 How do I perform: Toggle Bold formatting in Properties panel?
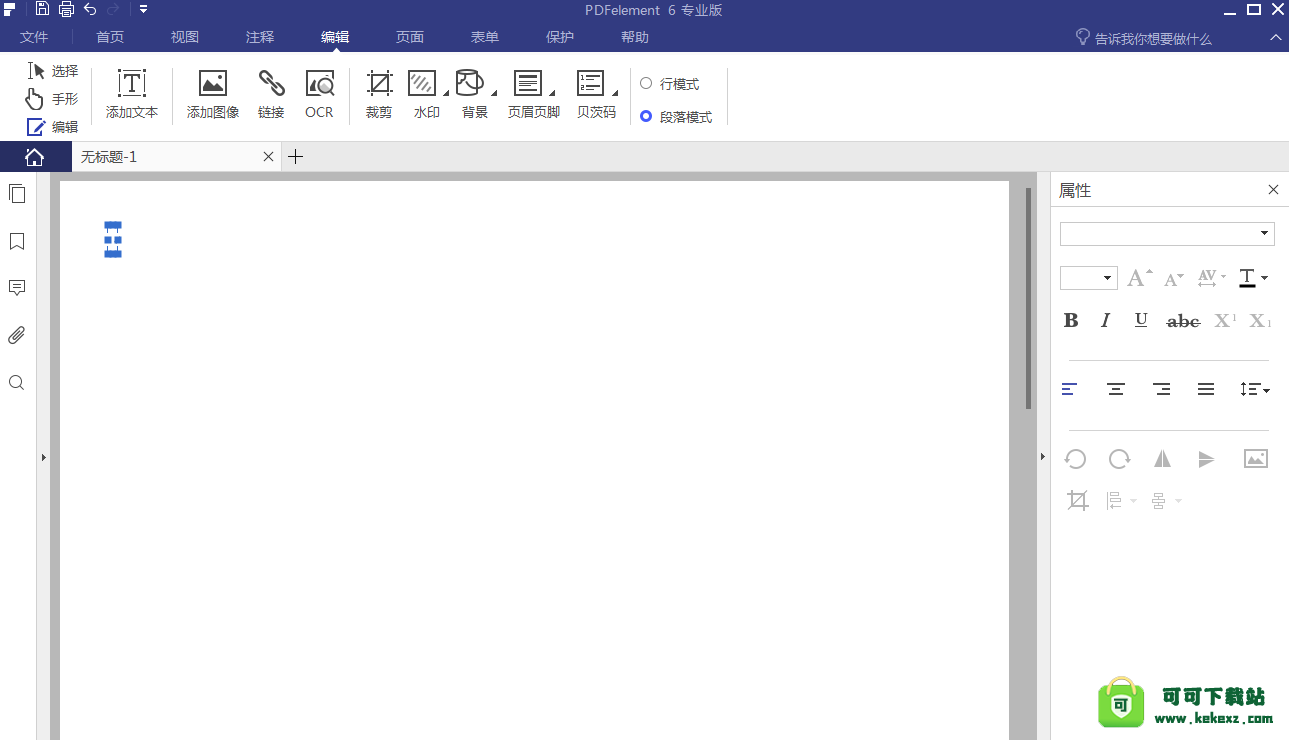1071,321
